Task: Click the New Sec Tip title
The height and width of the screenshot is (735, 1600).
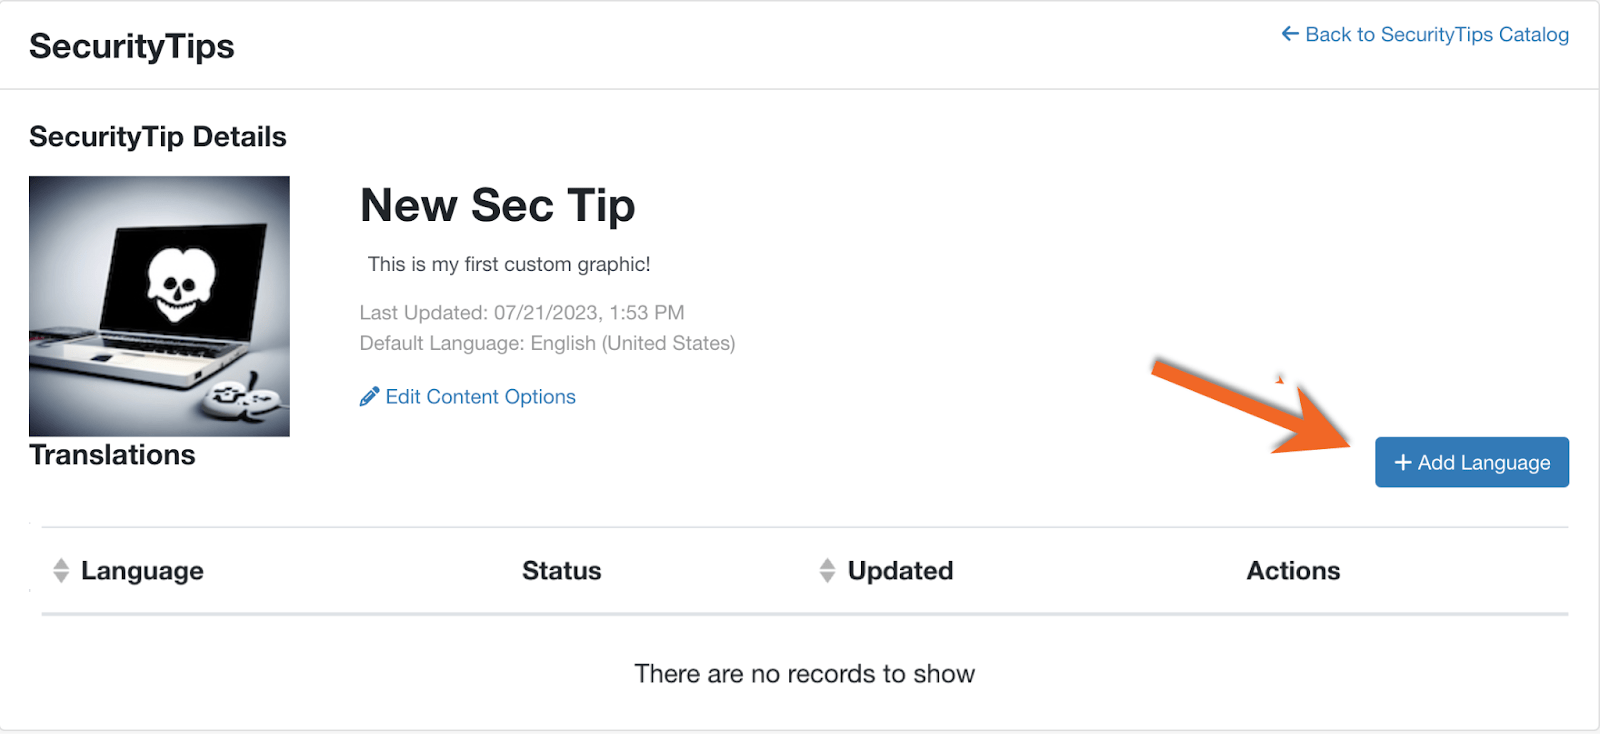Action: tap(497, 205)
